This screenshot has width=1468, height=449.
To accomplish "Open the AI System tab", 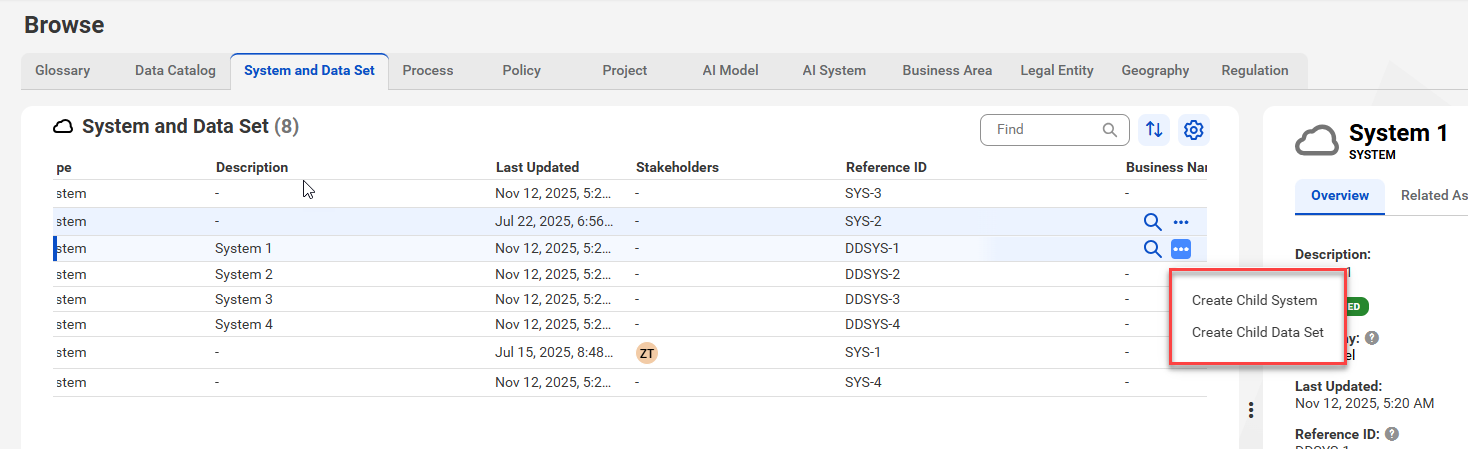I will click(x=834, y=71).
